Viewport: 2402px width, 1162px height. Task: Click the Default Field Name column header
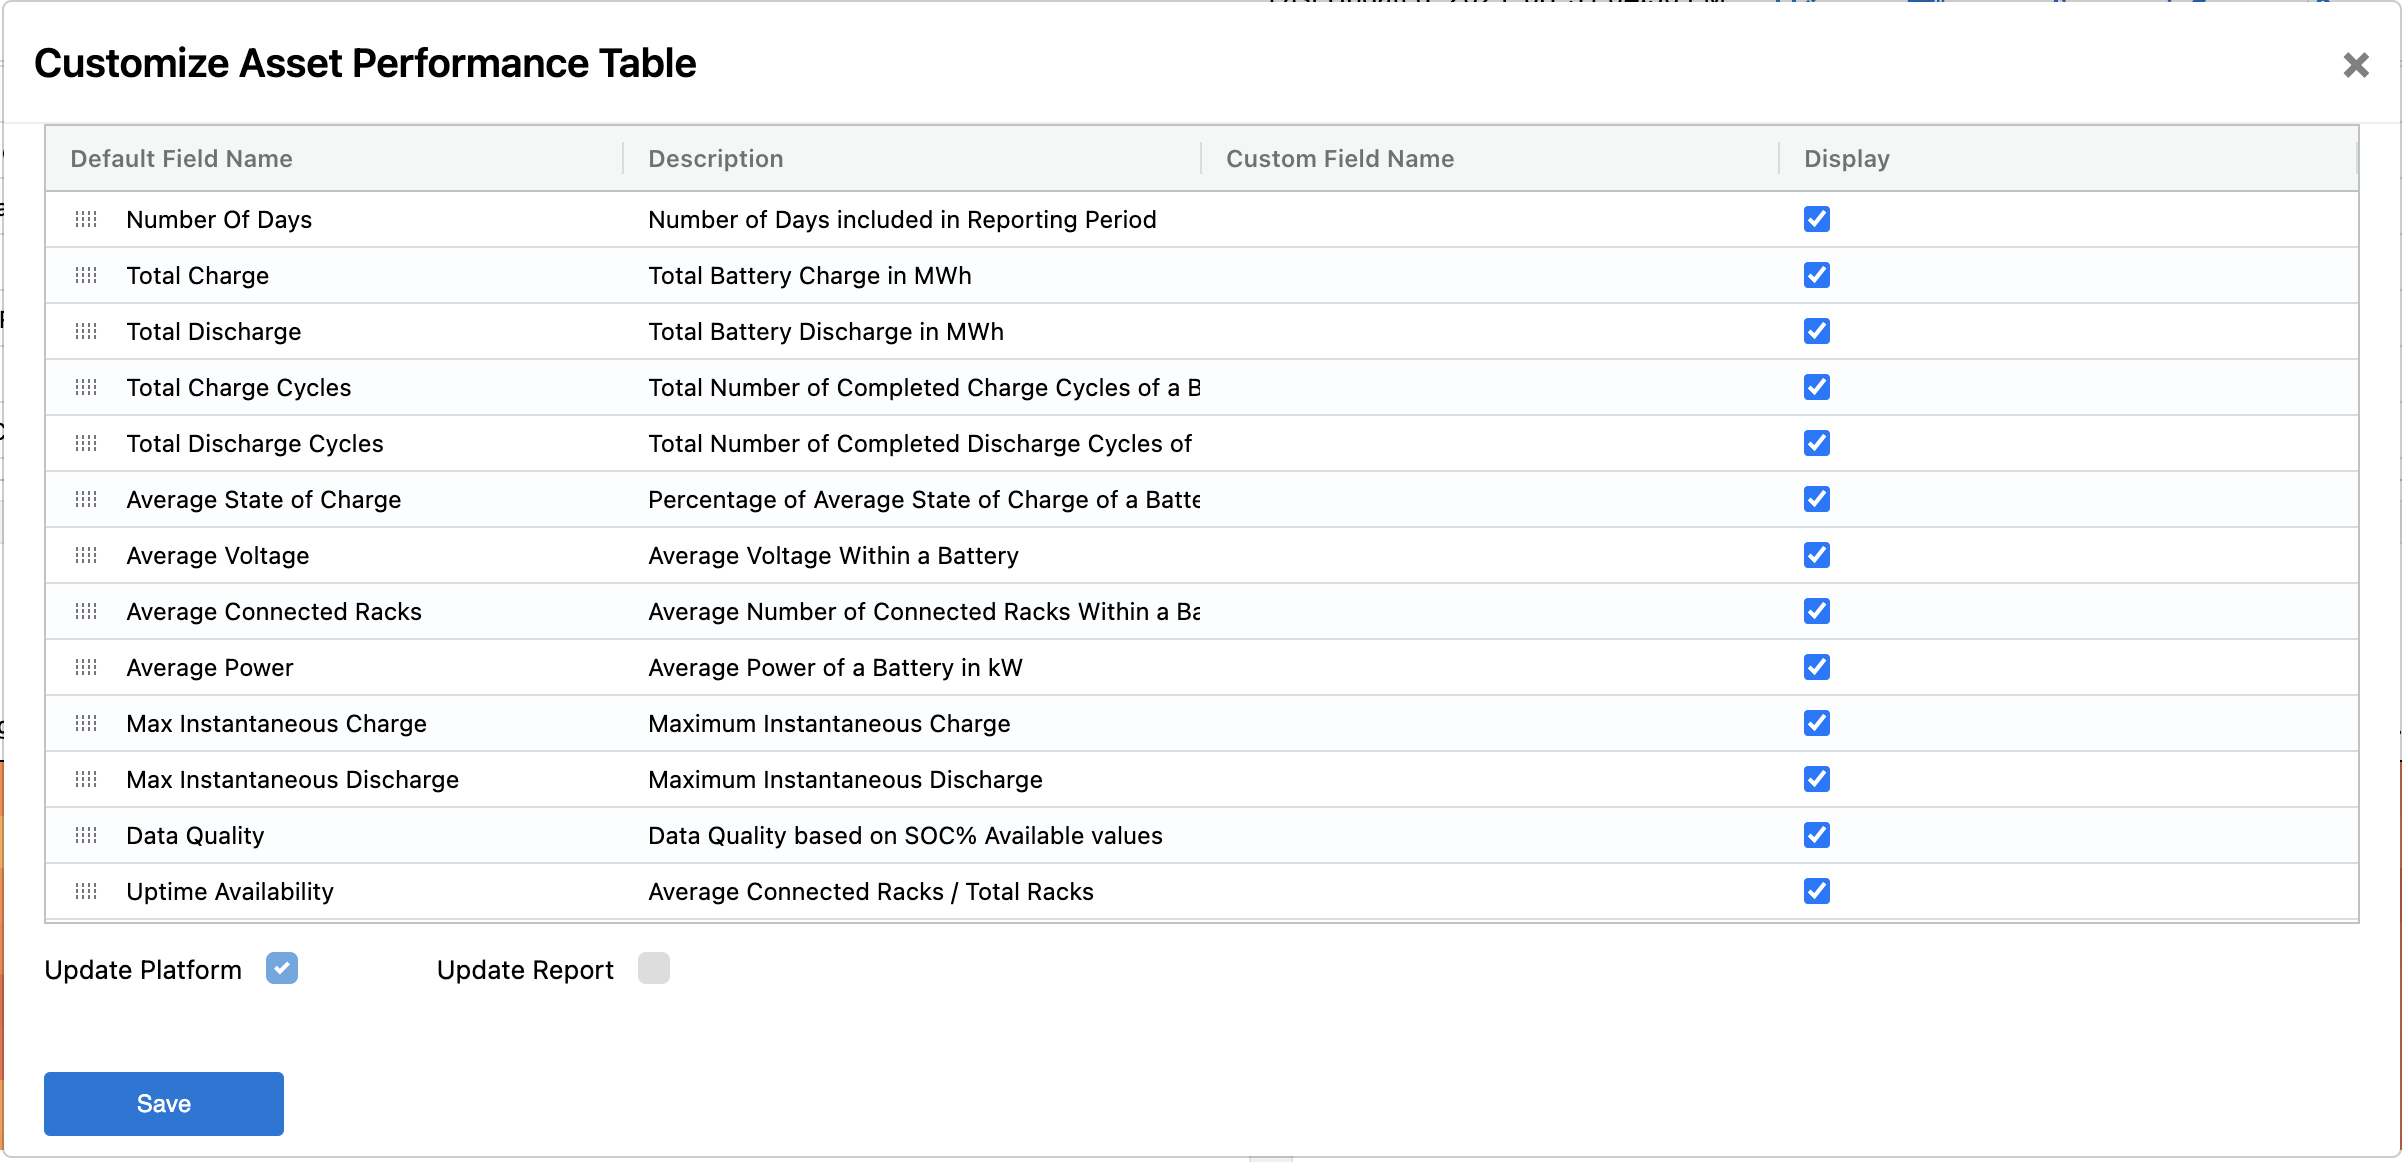pyautogui.click(x=182, y=159)
